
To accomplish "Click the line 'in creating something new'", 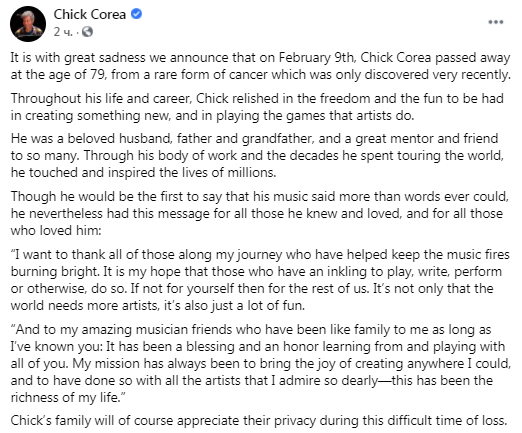I will pyautogui.click(x=212, y=116).
